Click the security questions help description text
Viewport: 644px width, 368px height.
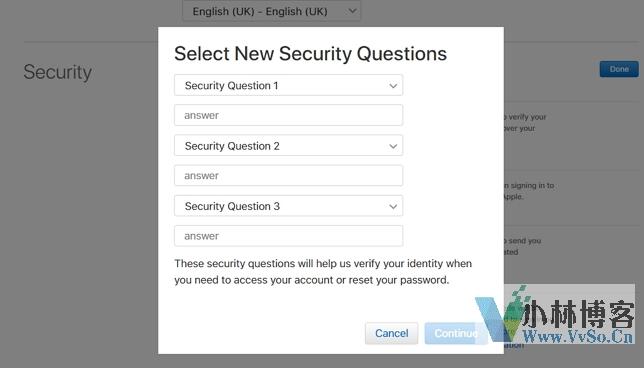pyautogui.click(x=323, y=271)
